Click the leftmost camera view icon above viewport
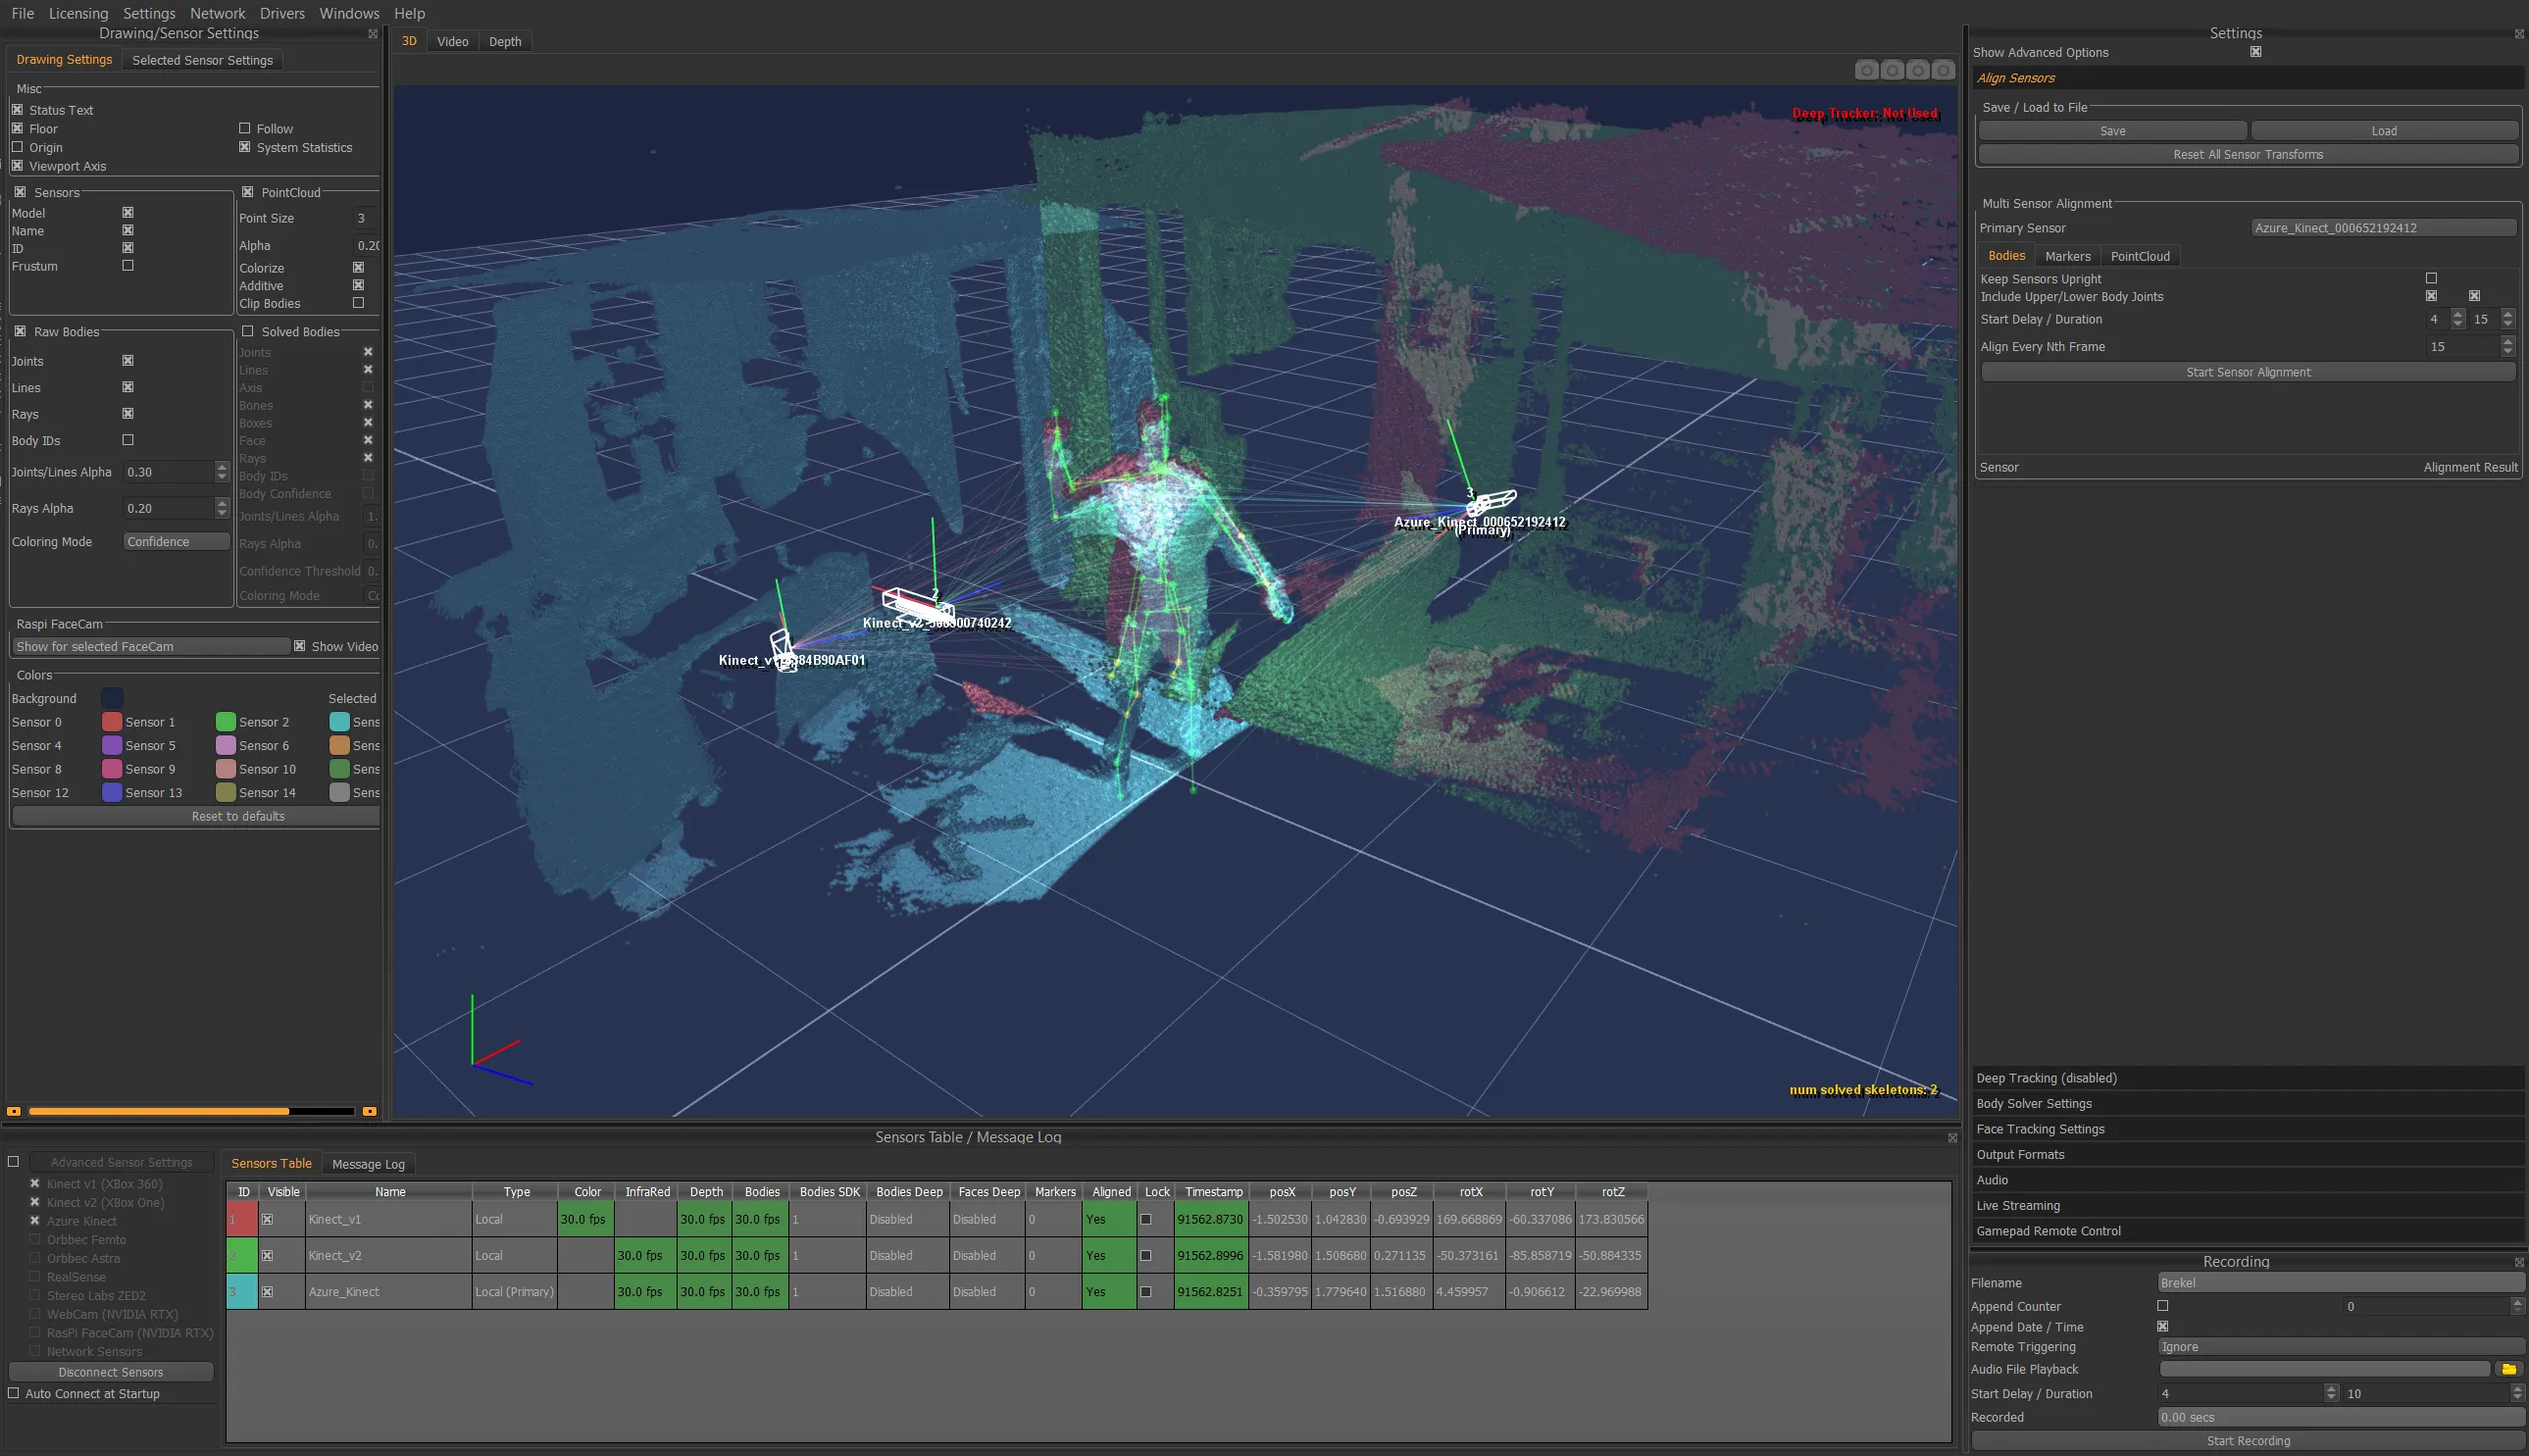The width and height of the screenshot is (2529, 1456). tap(1866, 70)
